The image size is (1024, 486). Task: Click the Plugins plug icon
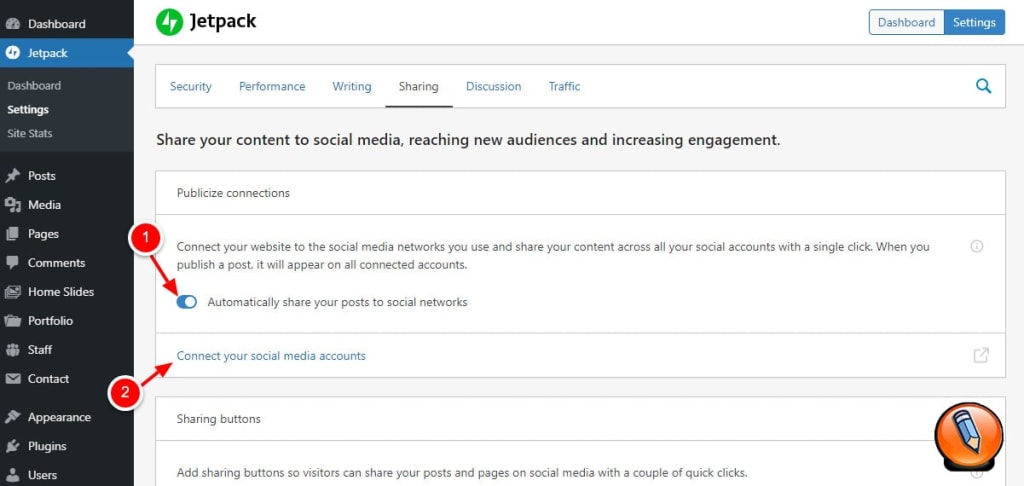(x=12, y=446)
